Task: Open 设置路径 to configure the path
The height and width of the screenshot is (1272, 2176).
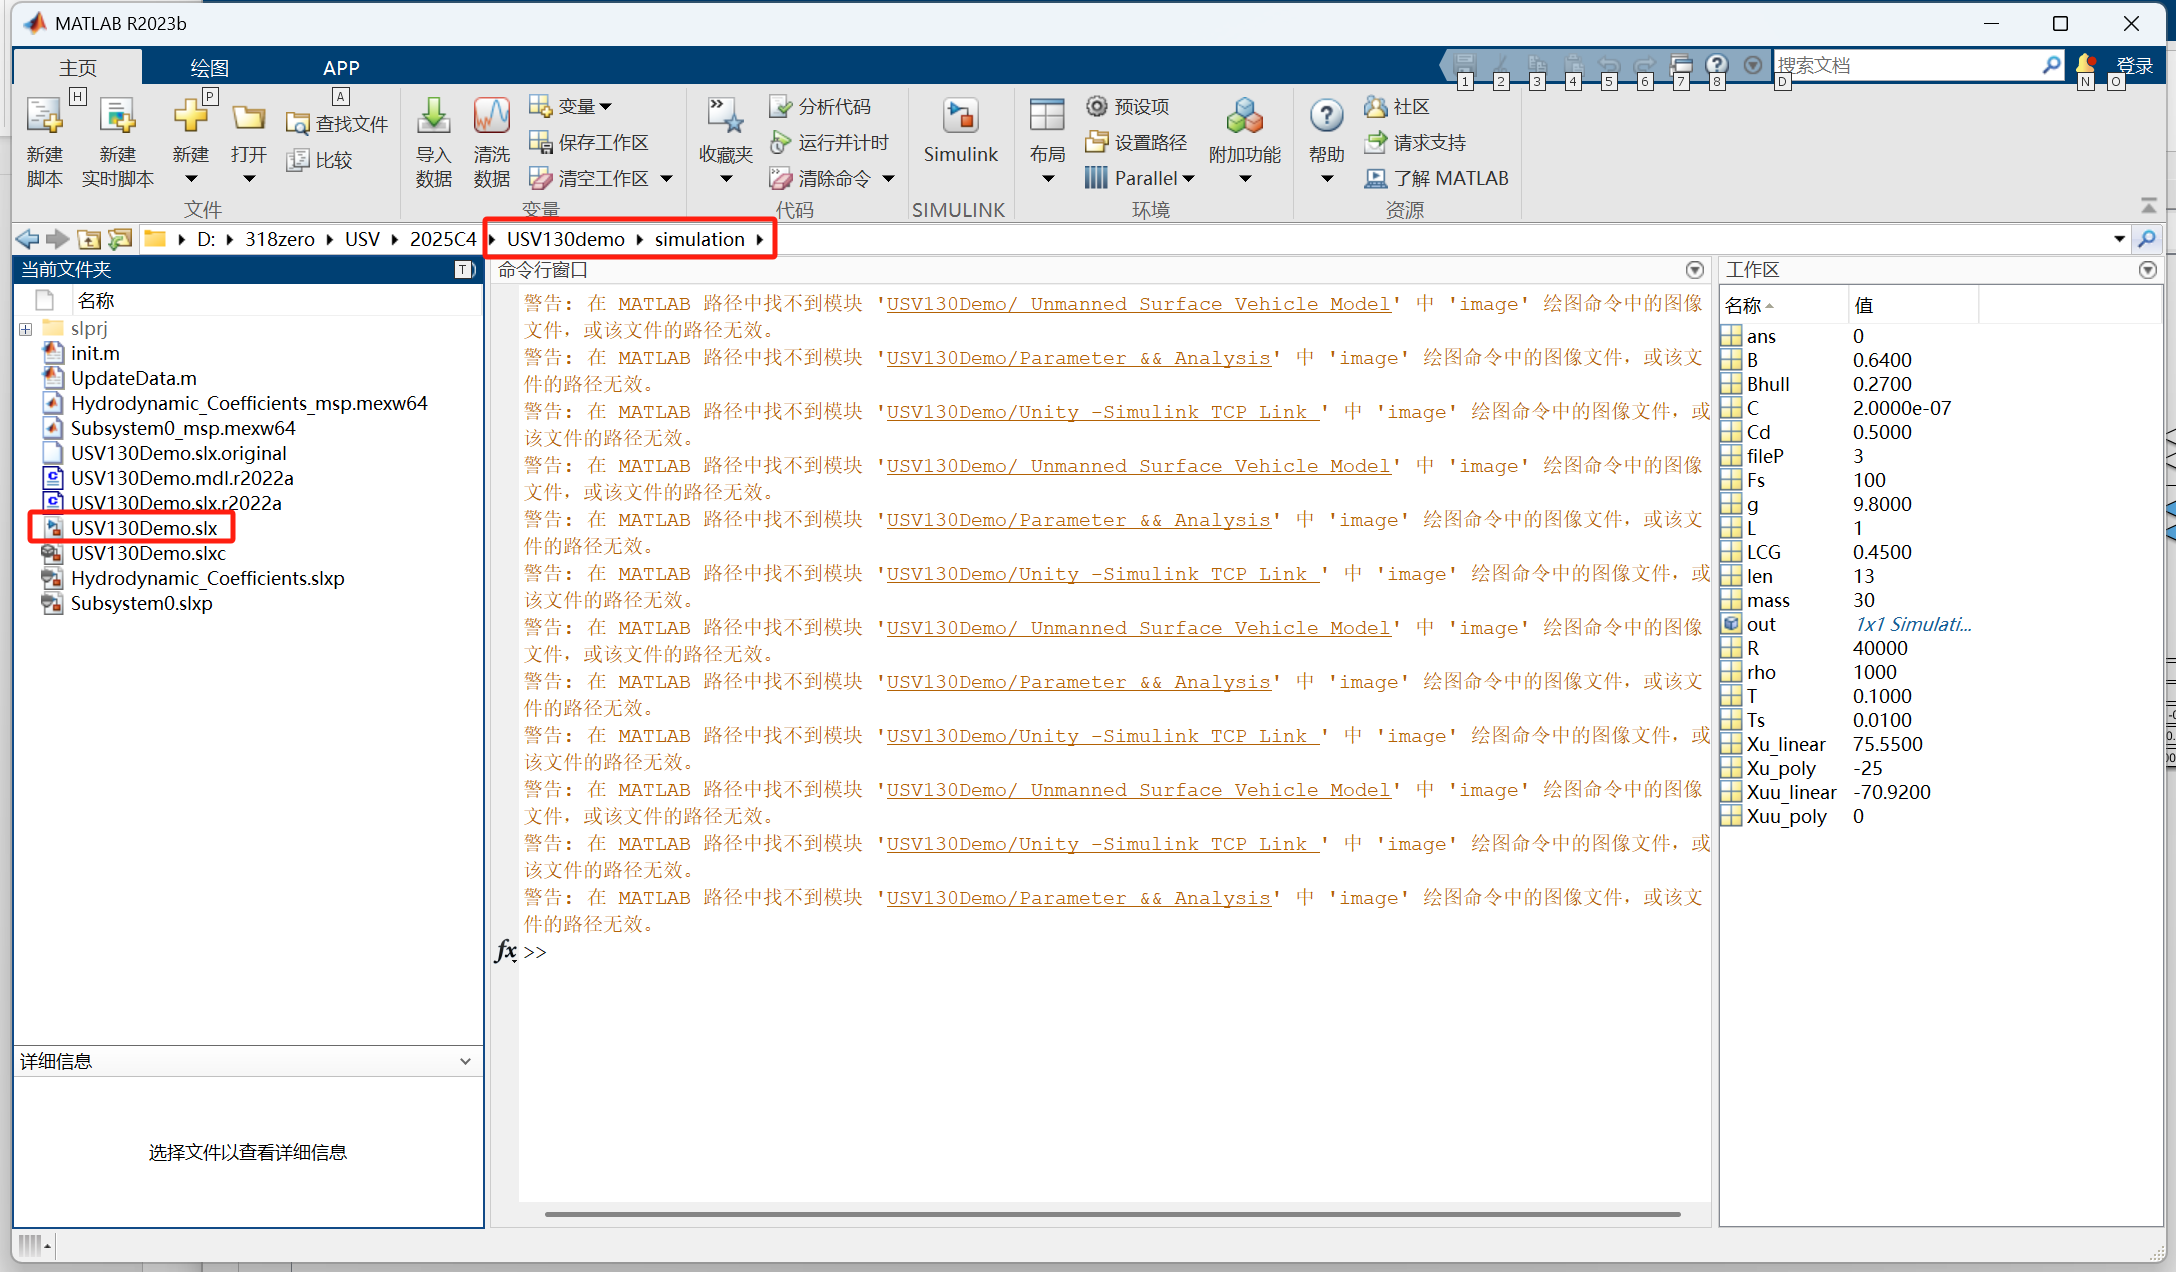Action: click(1137, 142)
